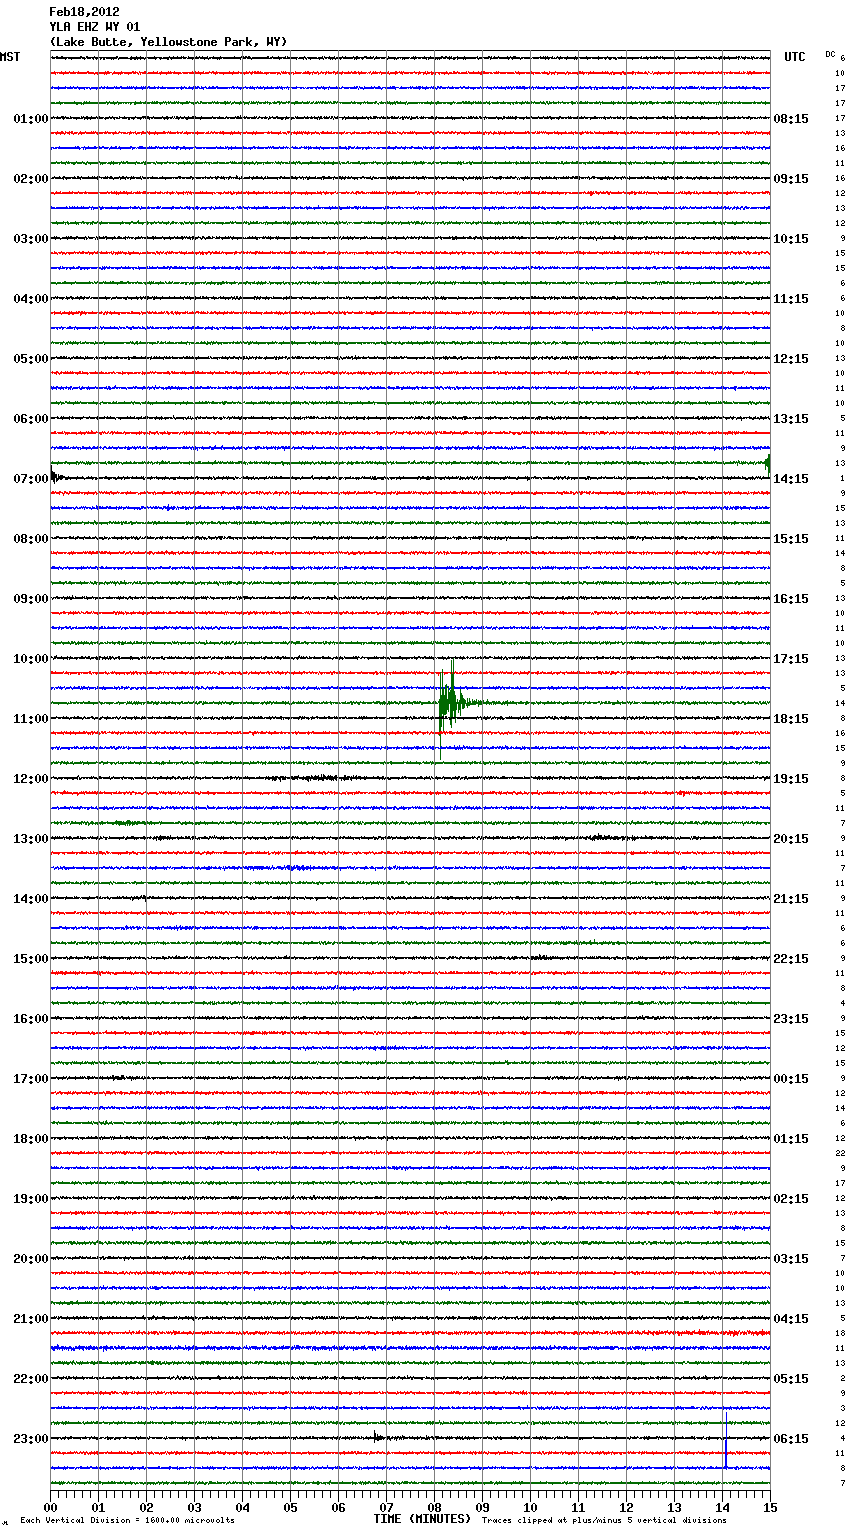The width and height of the screenshot is (850, 1534).
Task: Click the 04:15 UTC time label
Action: click(x=791, y=1319)
